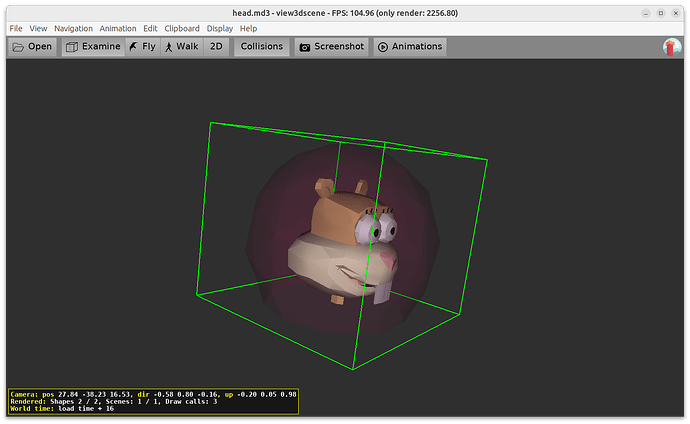The width and height of the screenshot is (690, 424).
Task: Open the Help menu
Action: coord(248,29)
